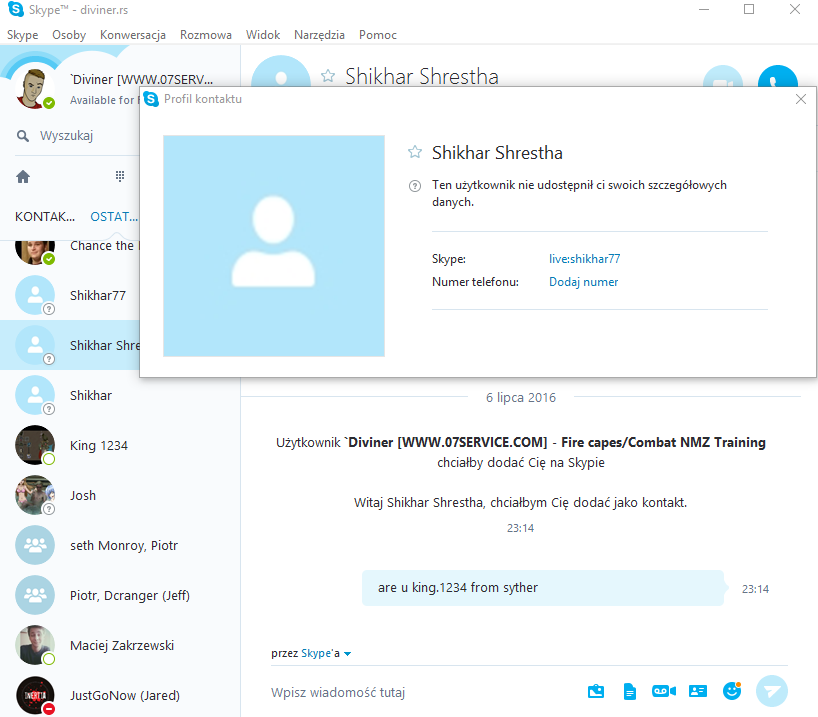
Task: Click the search magnifier icon
Action: [x=23, y=136]
